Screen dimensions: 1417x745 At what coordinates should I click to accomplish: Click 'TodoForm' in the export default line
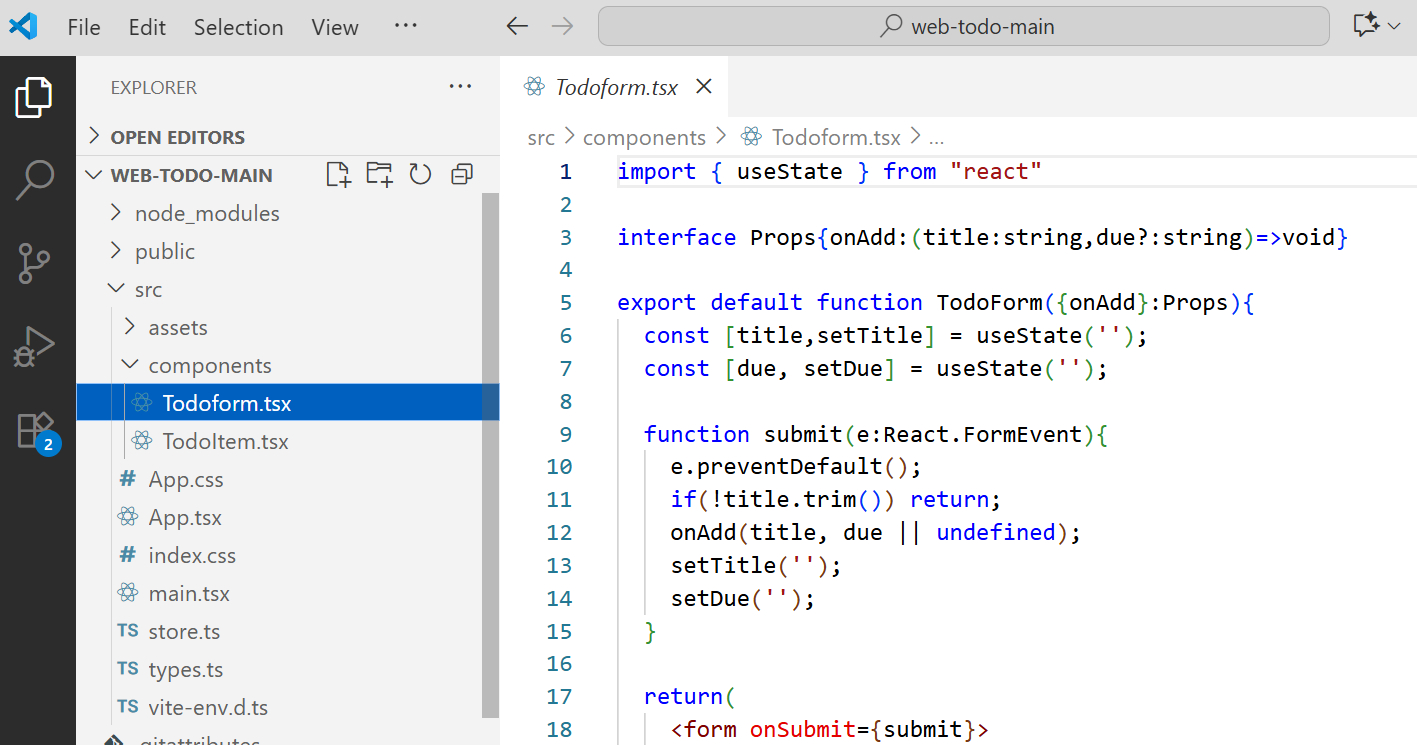(989, 302)
